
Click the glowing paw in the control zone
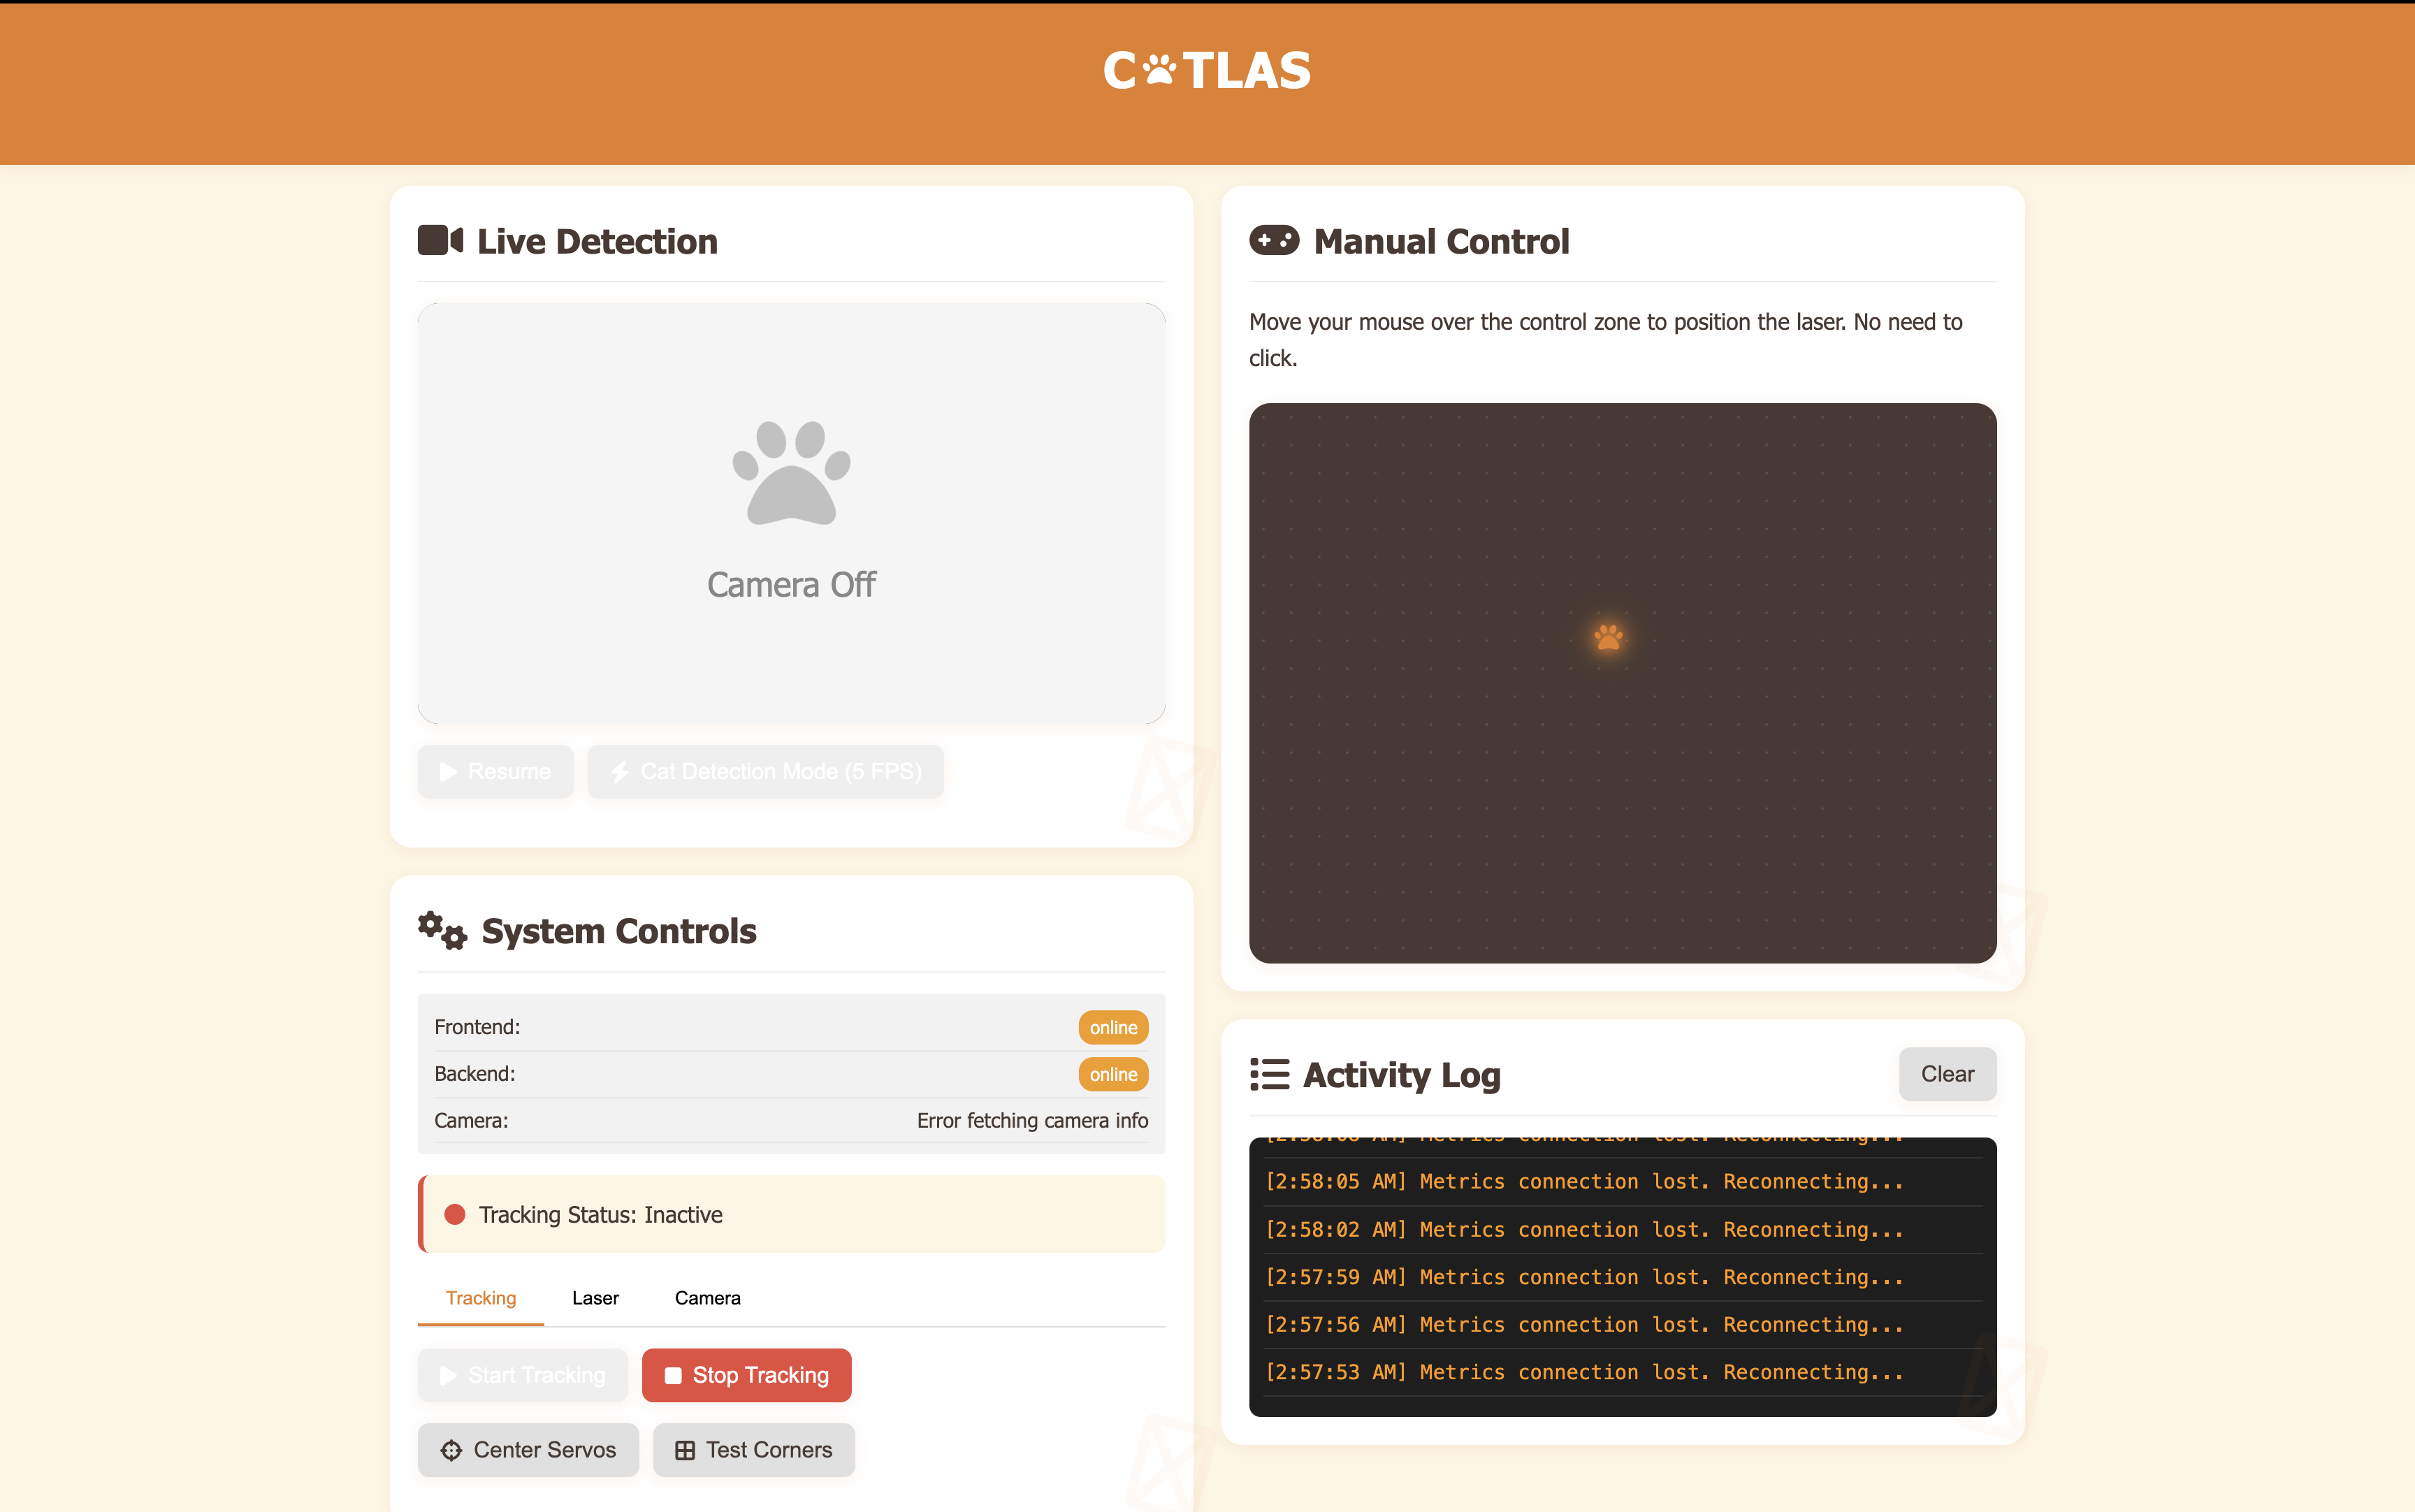[1608, 637]
